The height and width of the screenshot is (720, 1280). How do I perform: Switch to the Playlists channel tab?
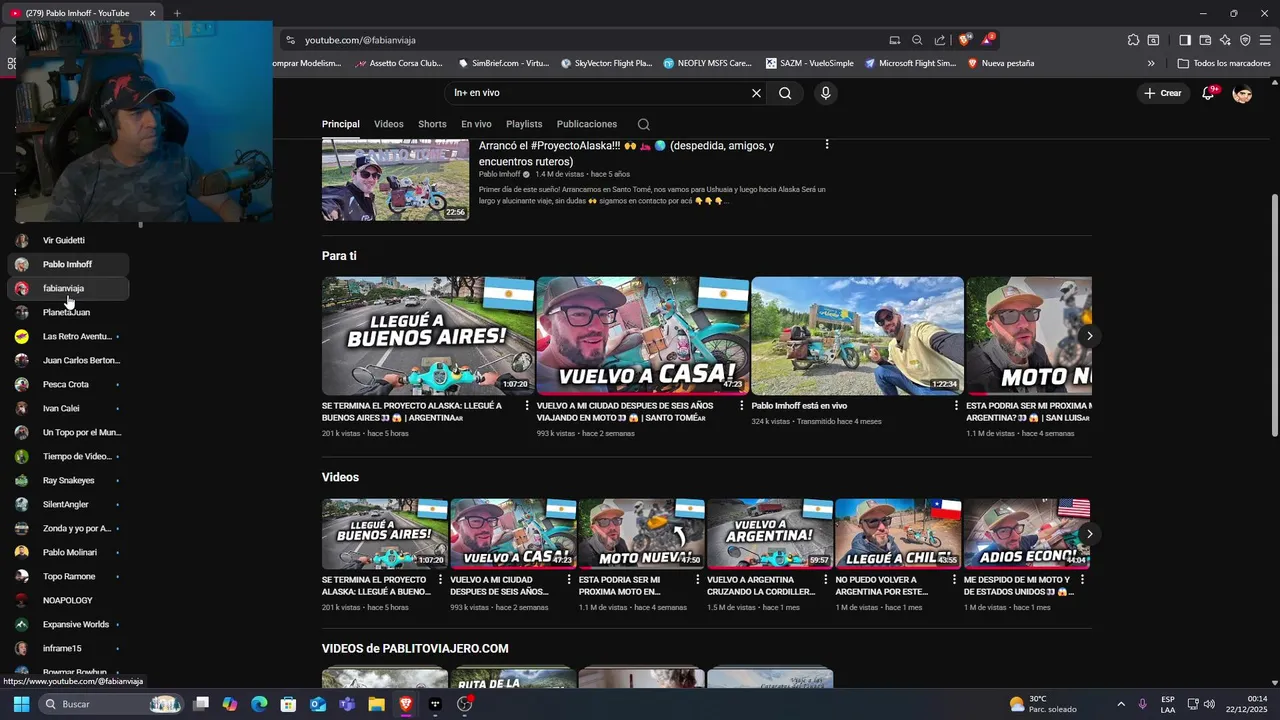pos(524,124)
